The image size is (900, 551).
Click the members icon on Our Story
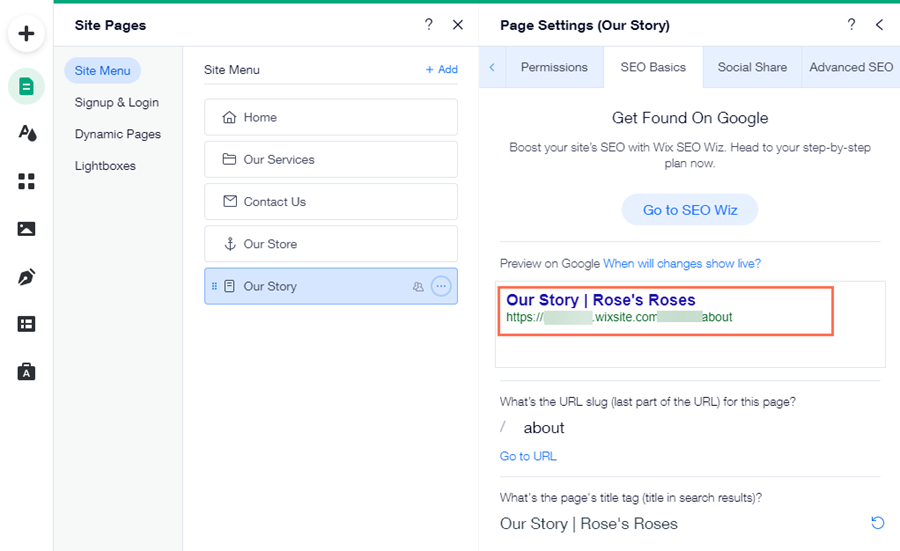coord(418,286)
